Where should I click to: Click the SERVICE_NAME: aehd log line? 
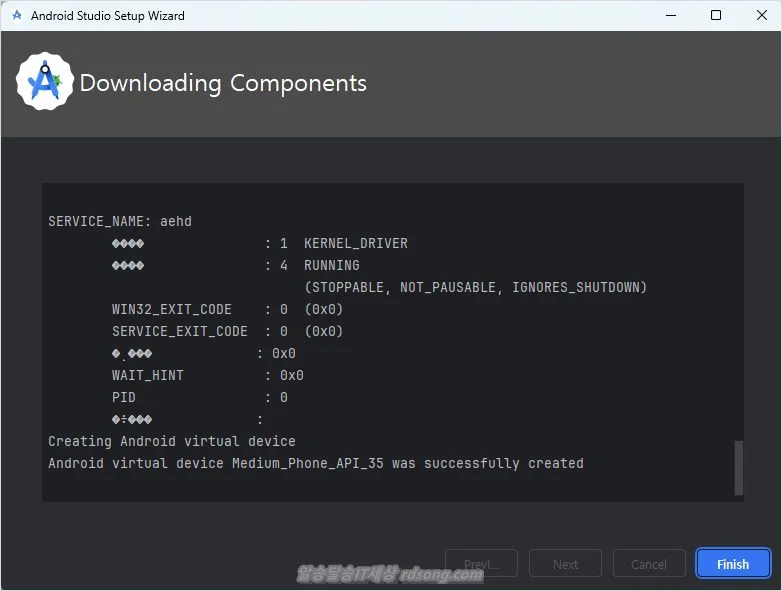click(120, 221)
